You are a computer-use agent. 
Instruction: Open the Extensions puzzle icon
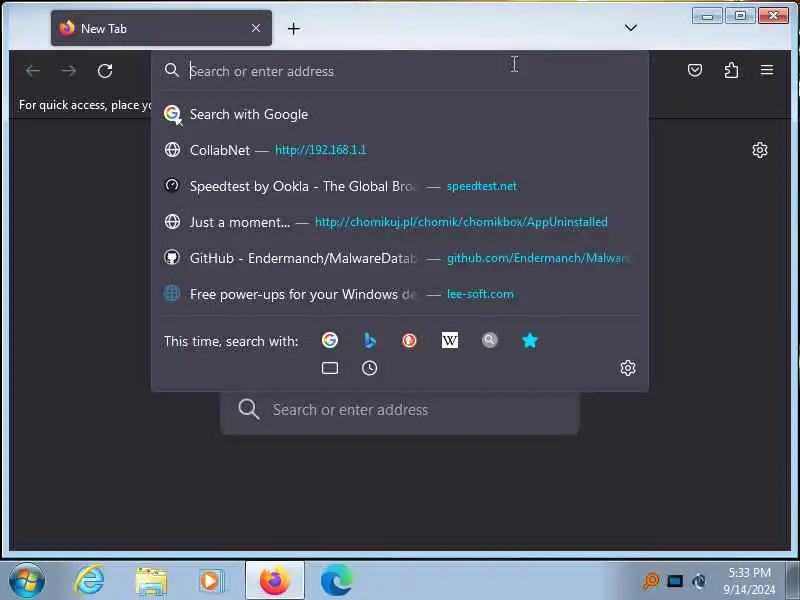[731, 70]
